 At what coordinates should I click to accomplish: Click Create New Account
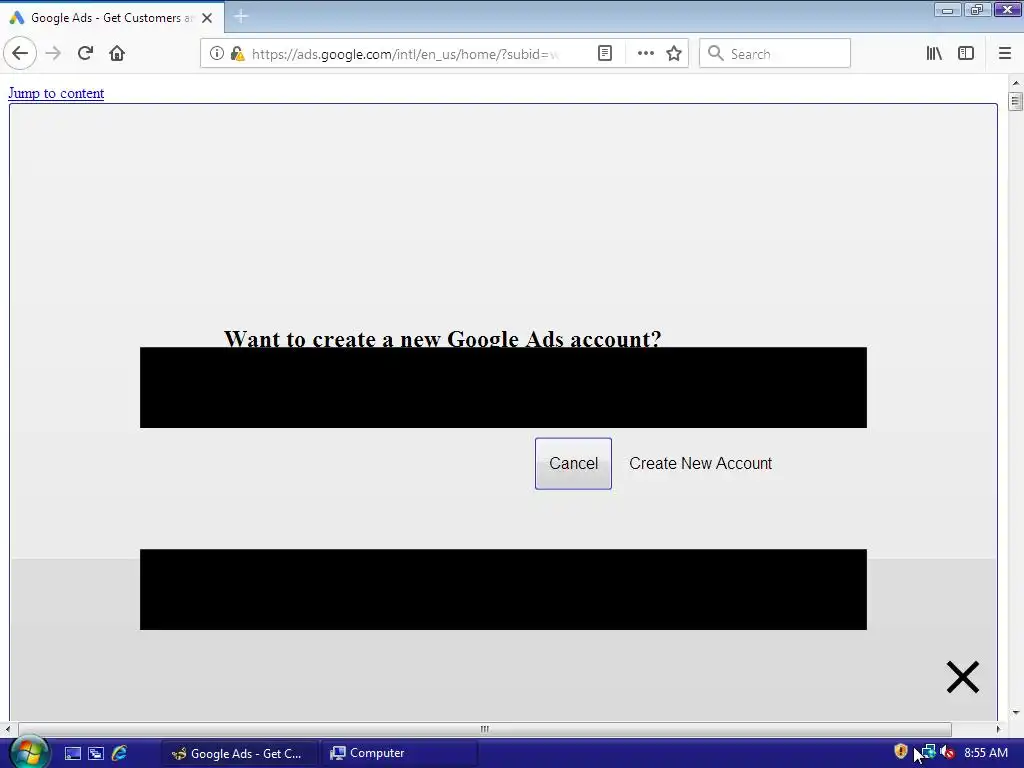tap(700, 464)
